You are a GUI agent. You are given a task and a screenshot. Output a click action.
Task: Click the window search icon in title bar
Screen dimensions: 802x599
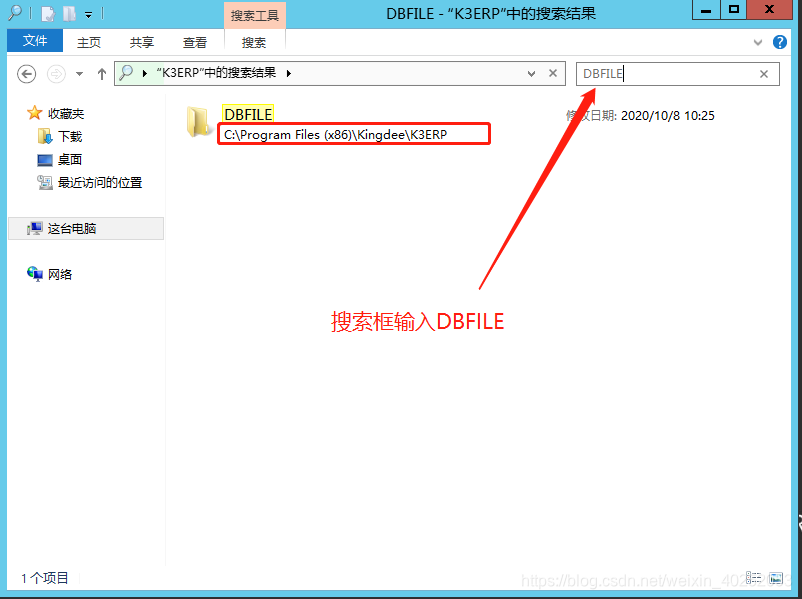[x=15, y=12]
